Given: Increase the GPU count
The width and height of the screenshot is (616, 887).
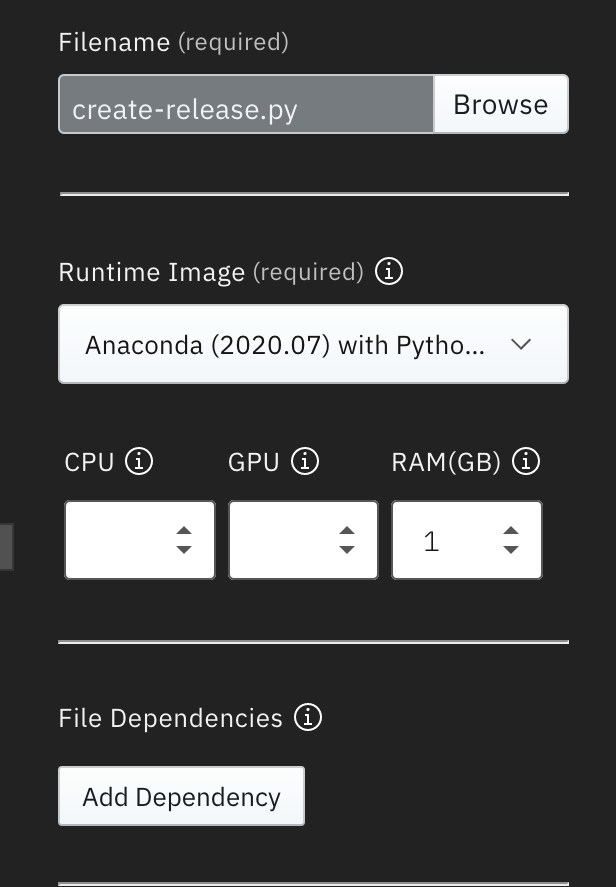Looking at the screenshot, I should (347, 528).
